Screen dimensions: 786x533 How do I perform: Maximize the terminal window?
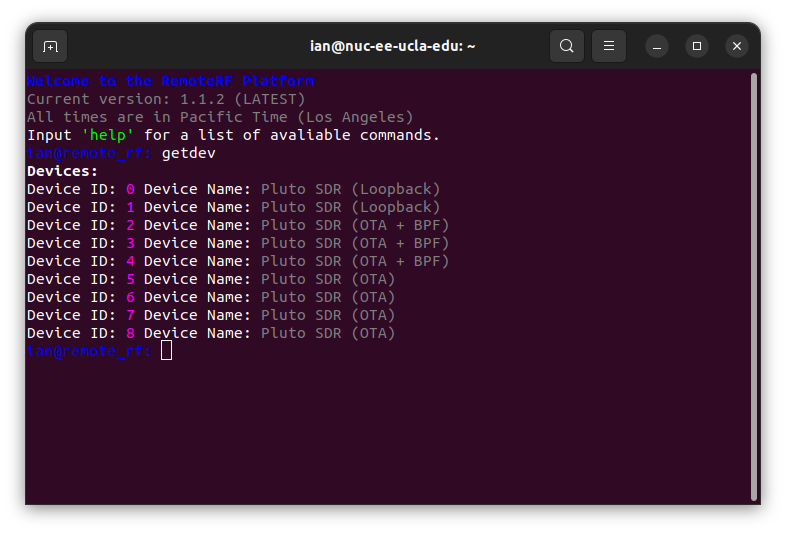pos(697,46)
